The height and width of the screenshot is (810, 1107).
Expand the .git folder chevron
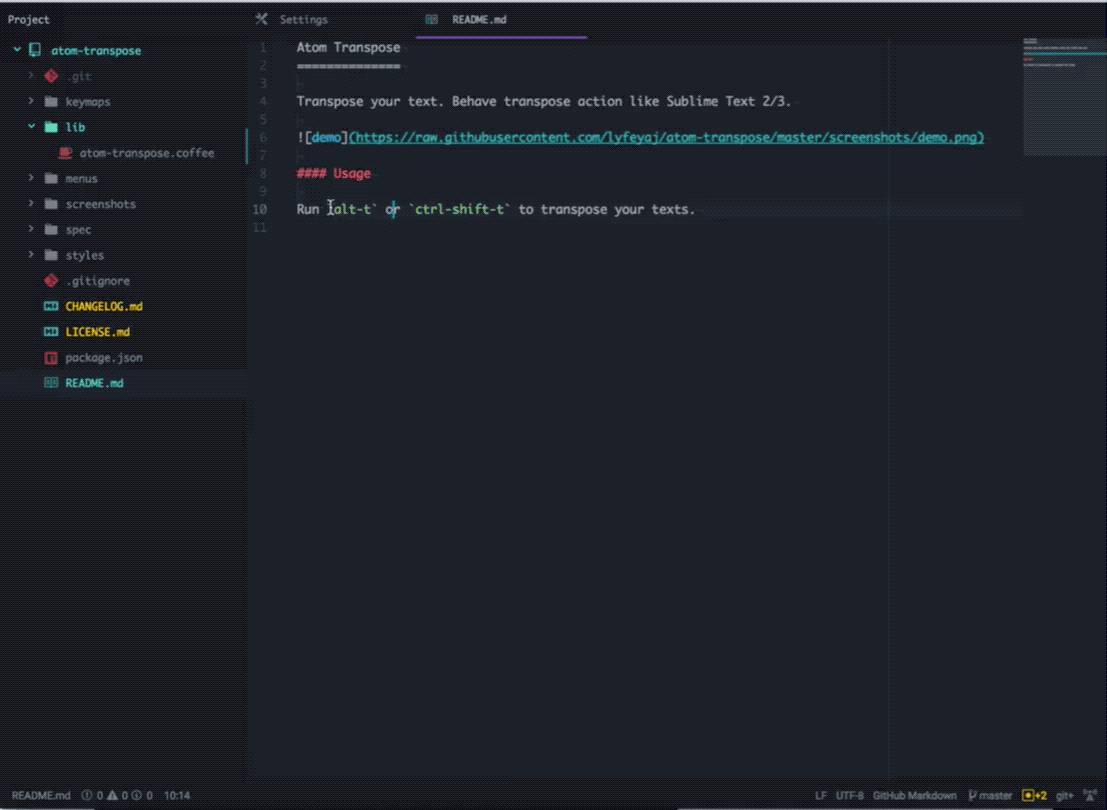[31, 75]
